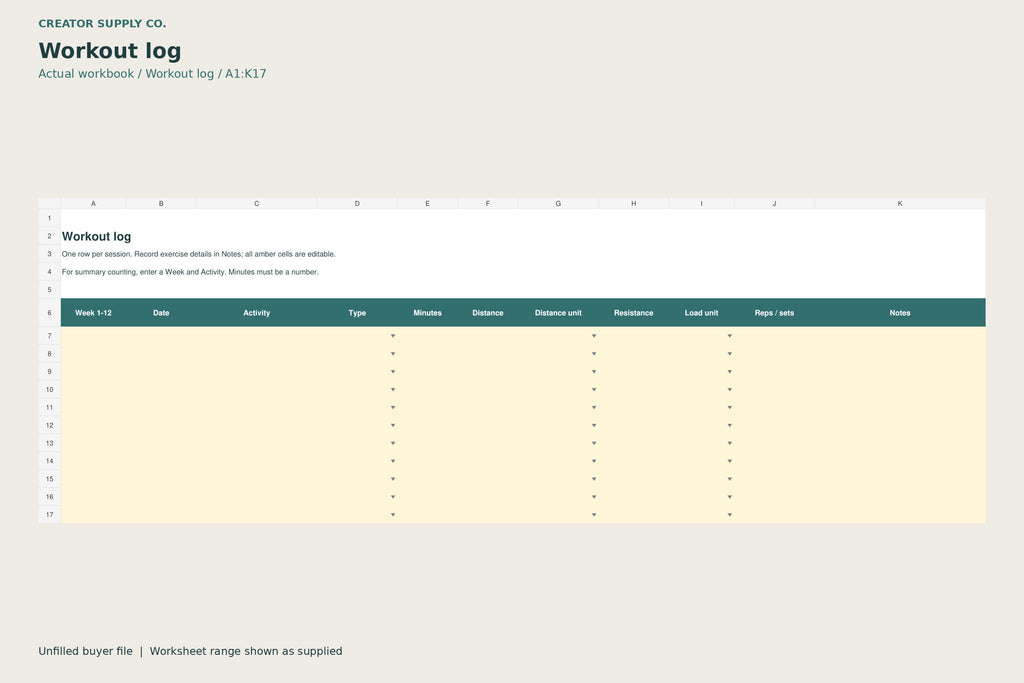Open the Distance unit dropdown in row 15
This screenshot has width=1024, height=683.
[x=594, y=479]
